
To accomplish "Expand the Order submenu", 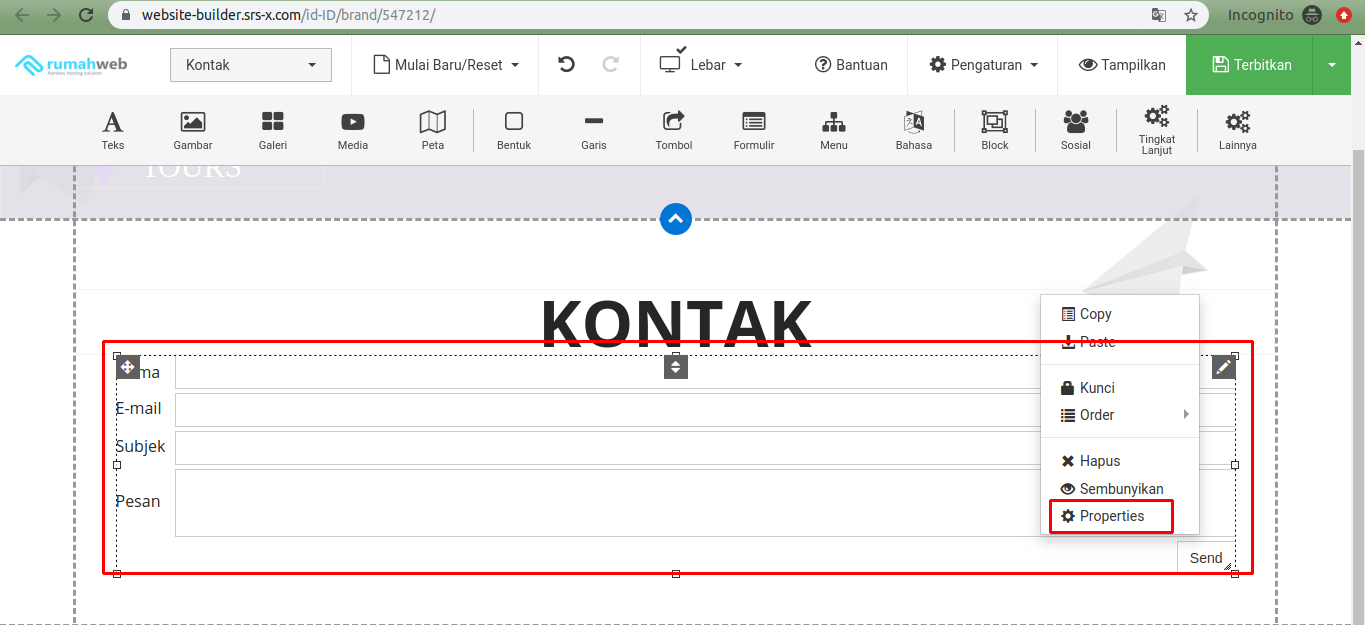I will pos(1120,415).
